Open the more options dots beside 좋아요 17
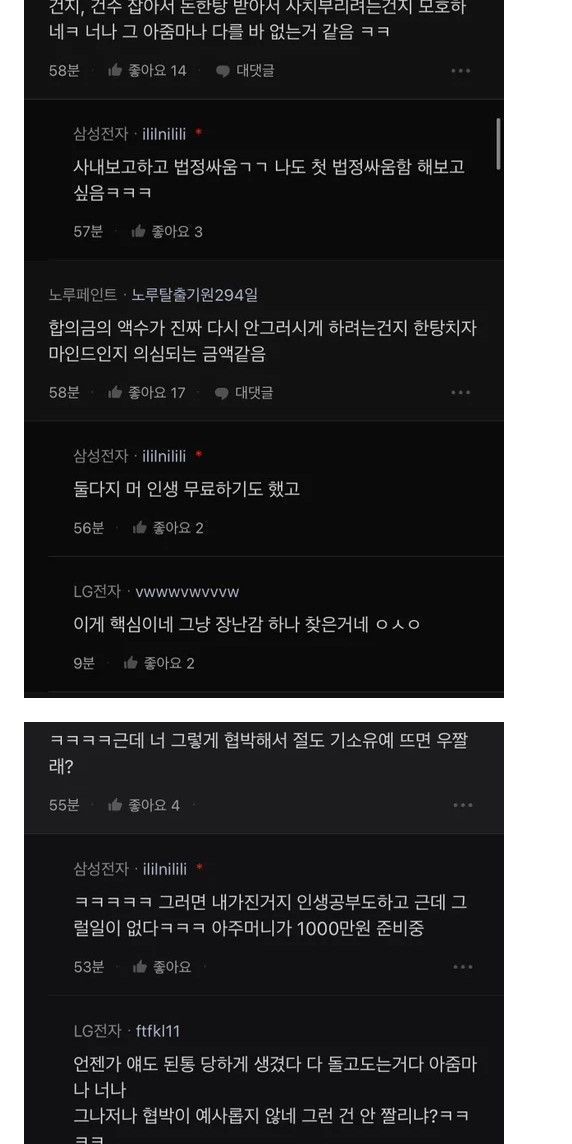 (x=460, y=393)
